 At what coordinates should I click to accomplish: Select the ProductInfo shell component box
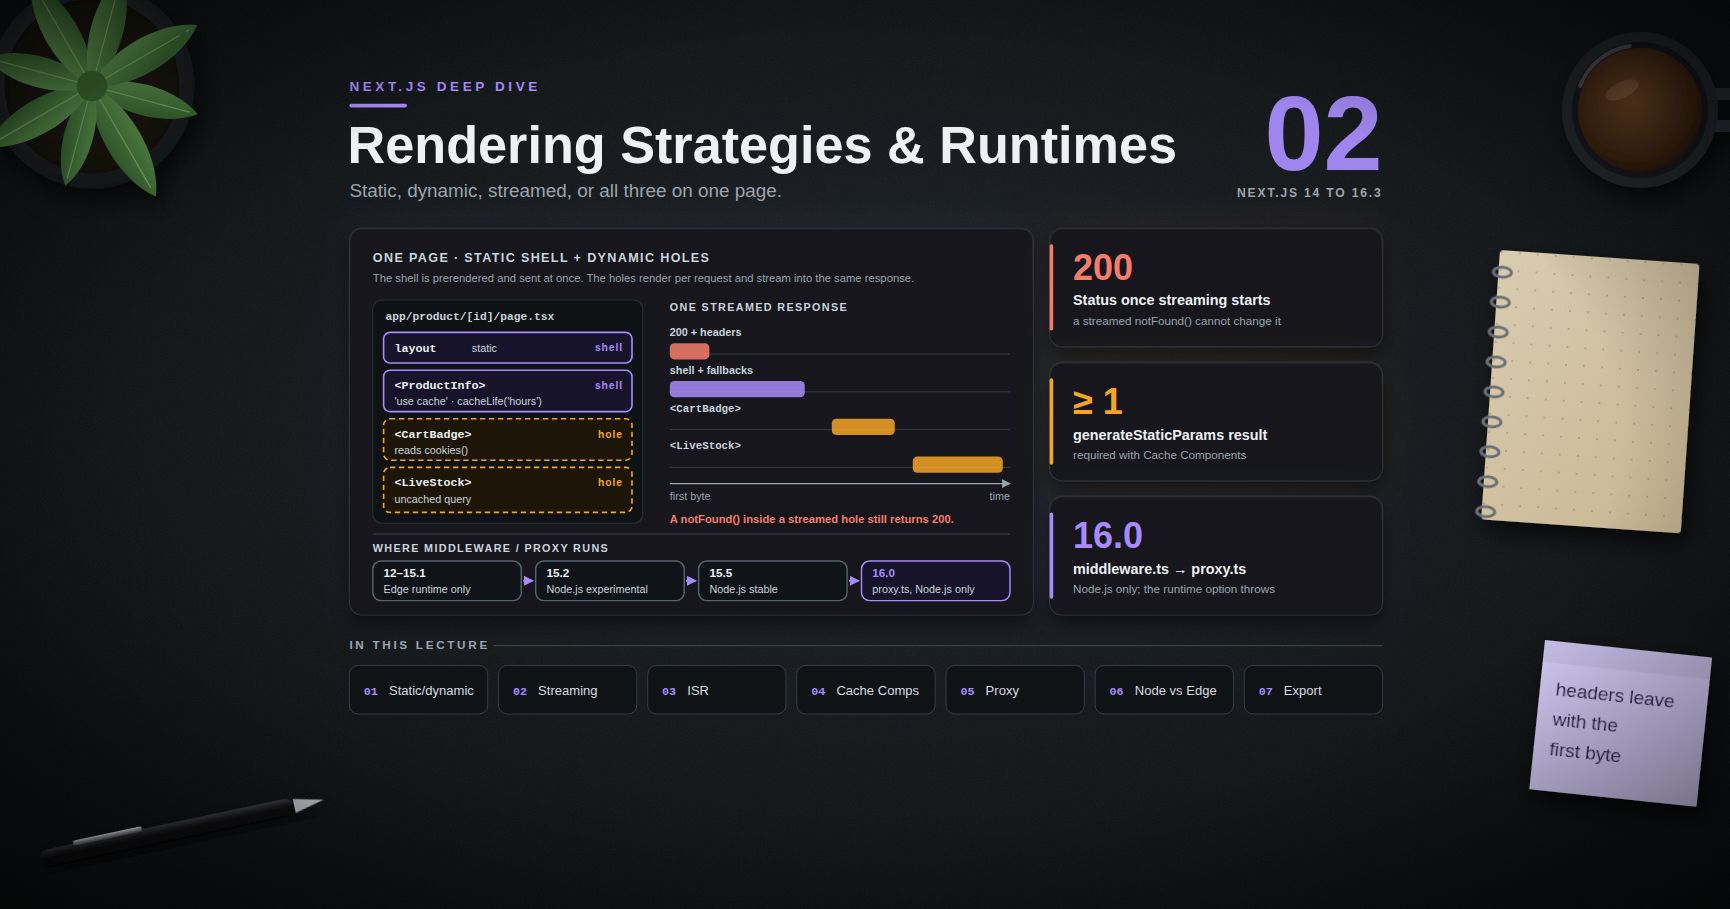[x=508, y=391]
